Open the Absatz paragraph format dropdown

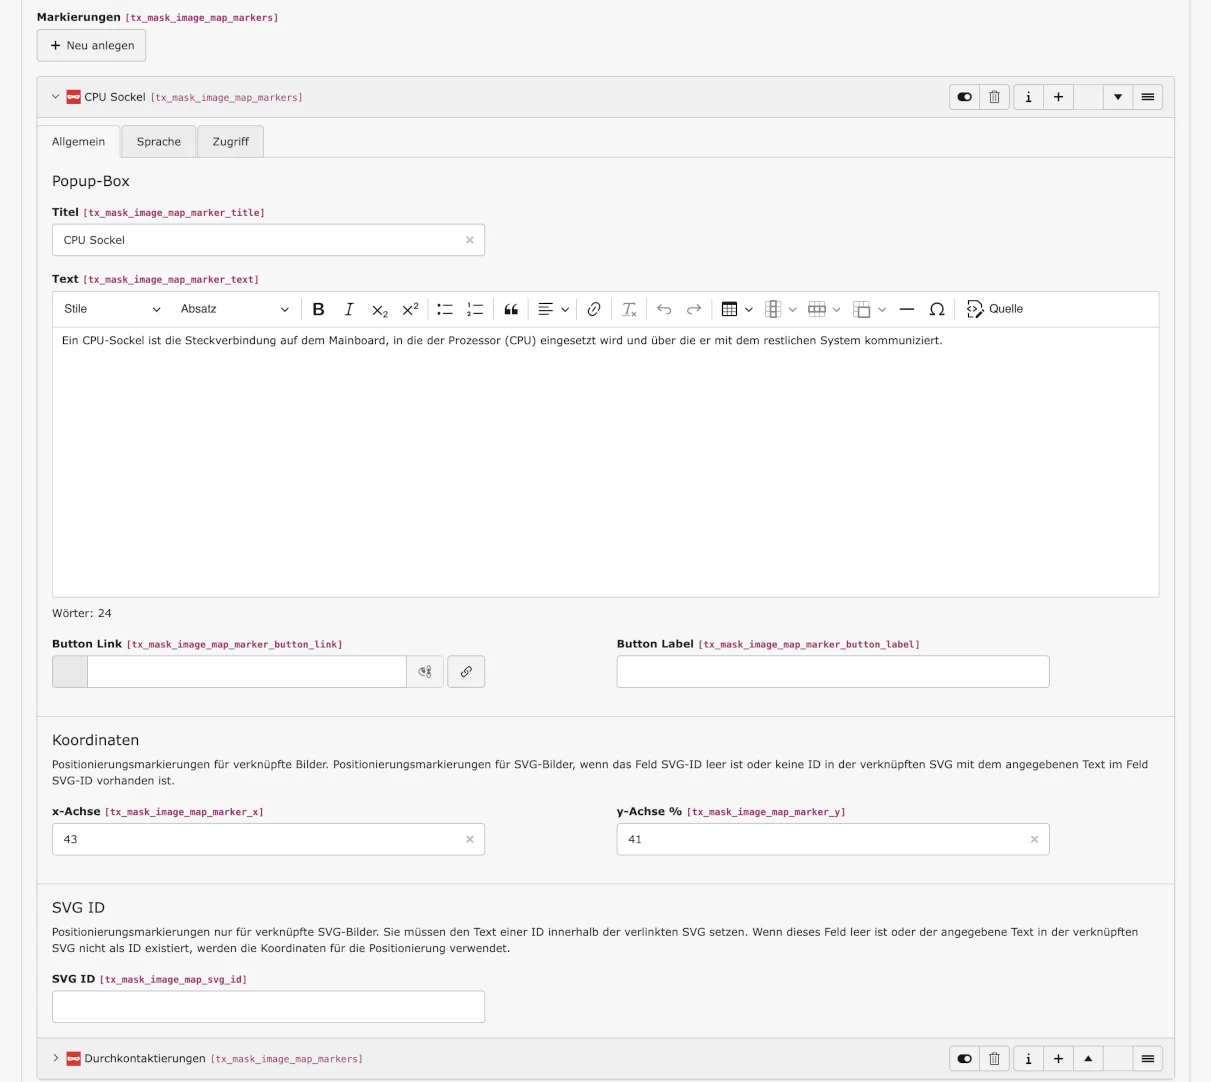(235, 309)
